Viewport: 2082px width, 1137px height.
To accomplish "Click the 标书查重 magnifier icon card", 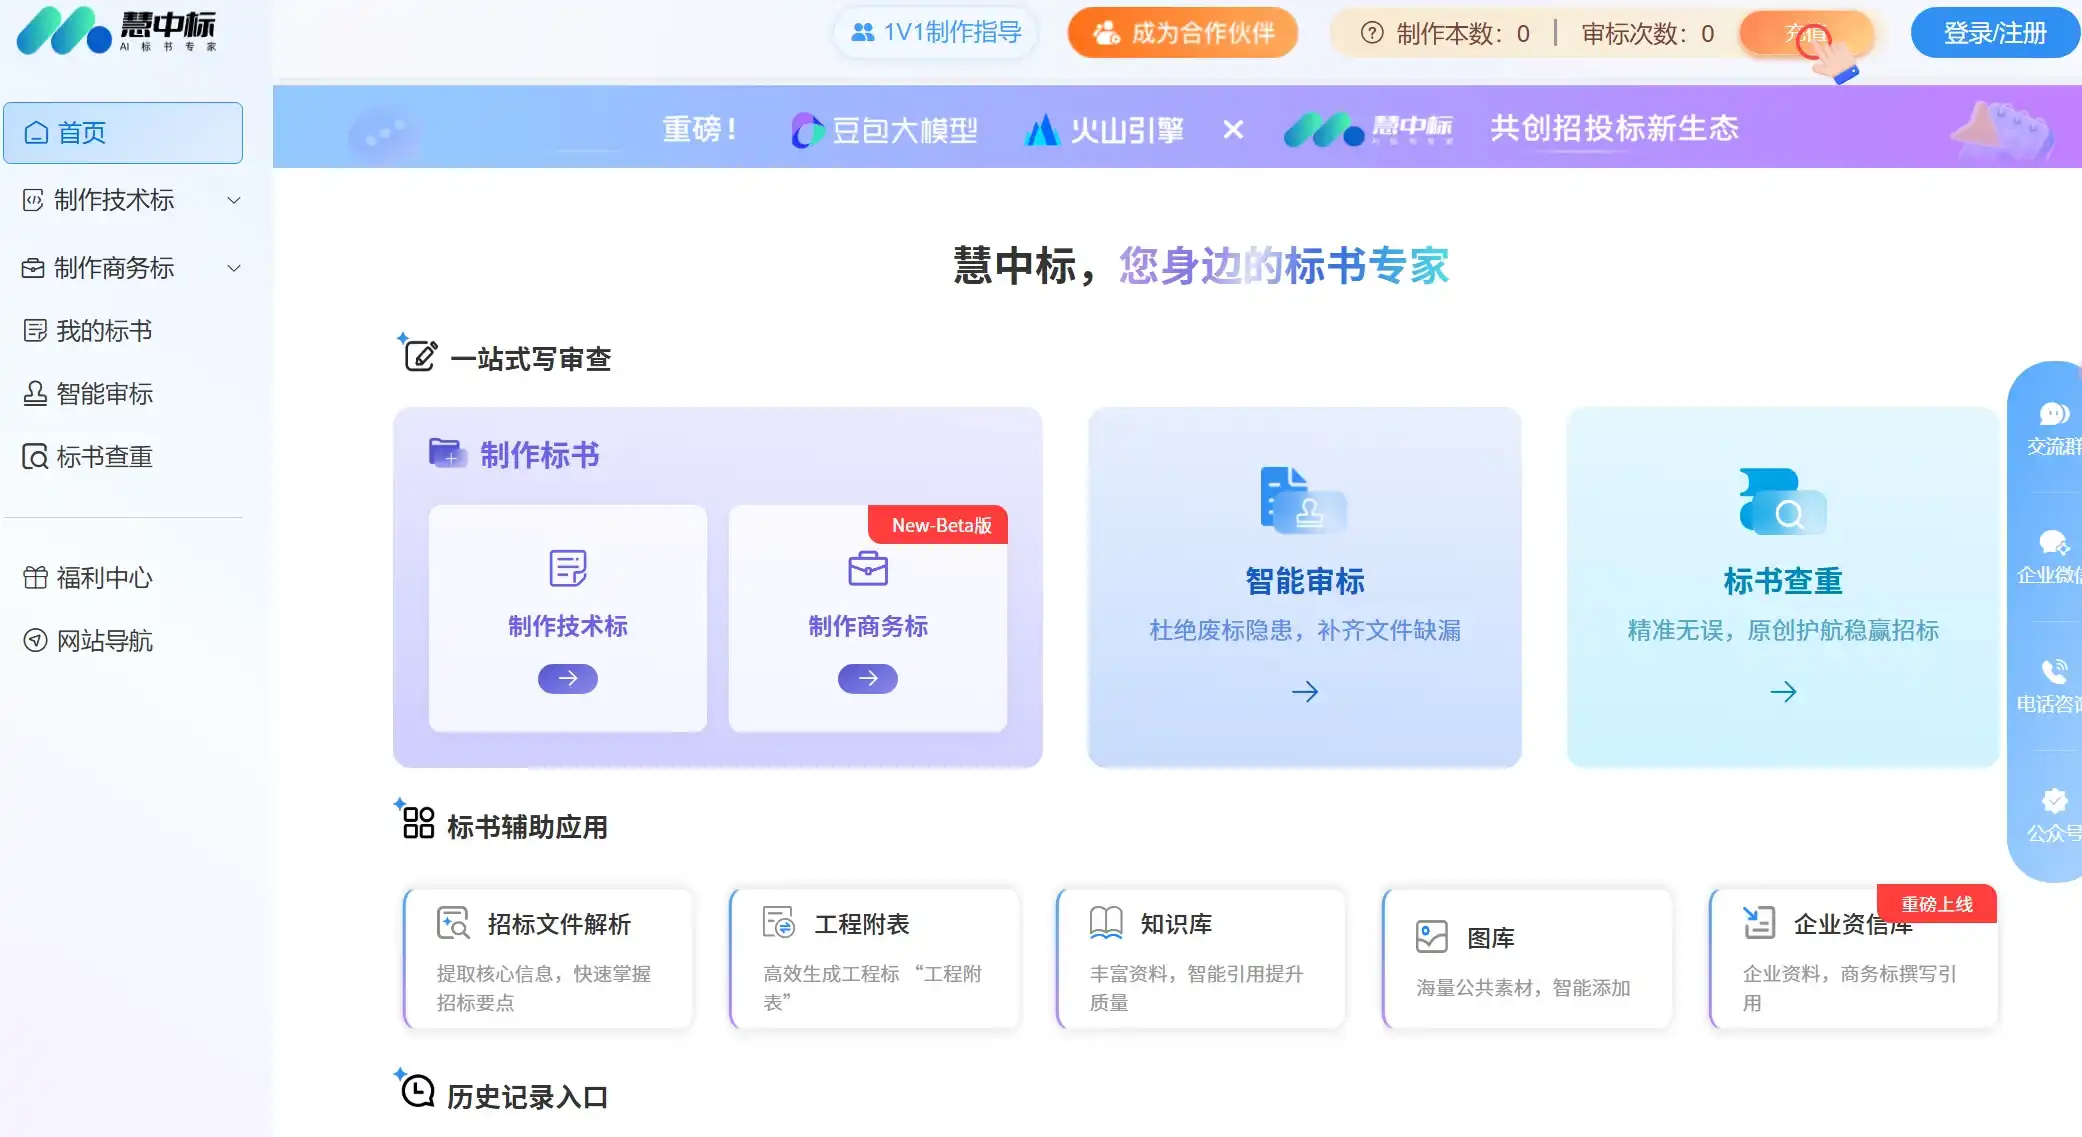I will click(x=1782, y=500).
